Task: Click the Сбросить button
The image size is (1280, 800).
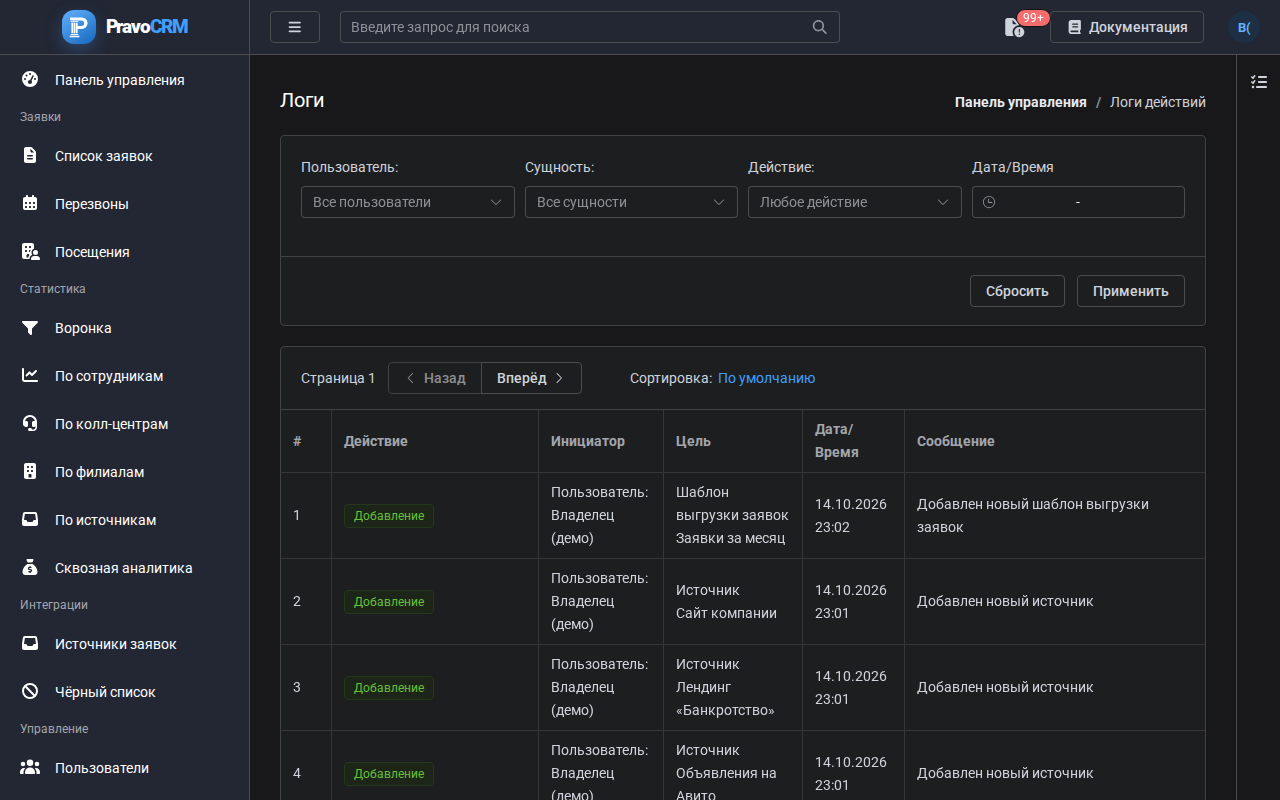Action: coord(1017,291)
